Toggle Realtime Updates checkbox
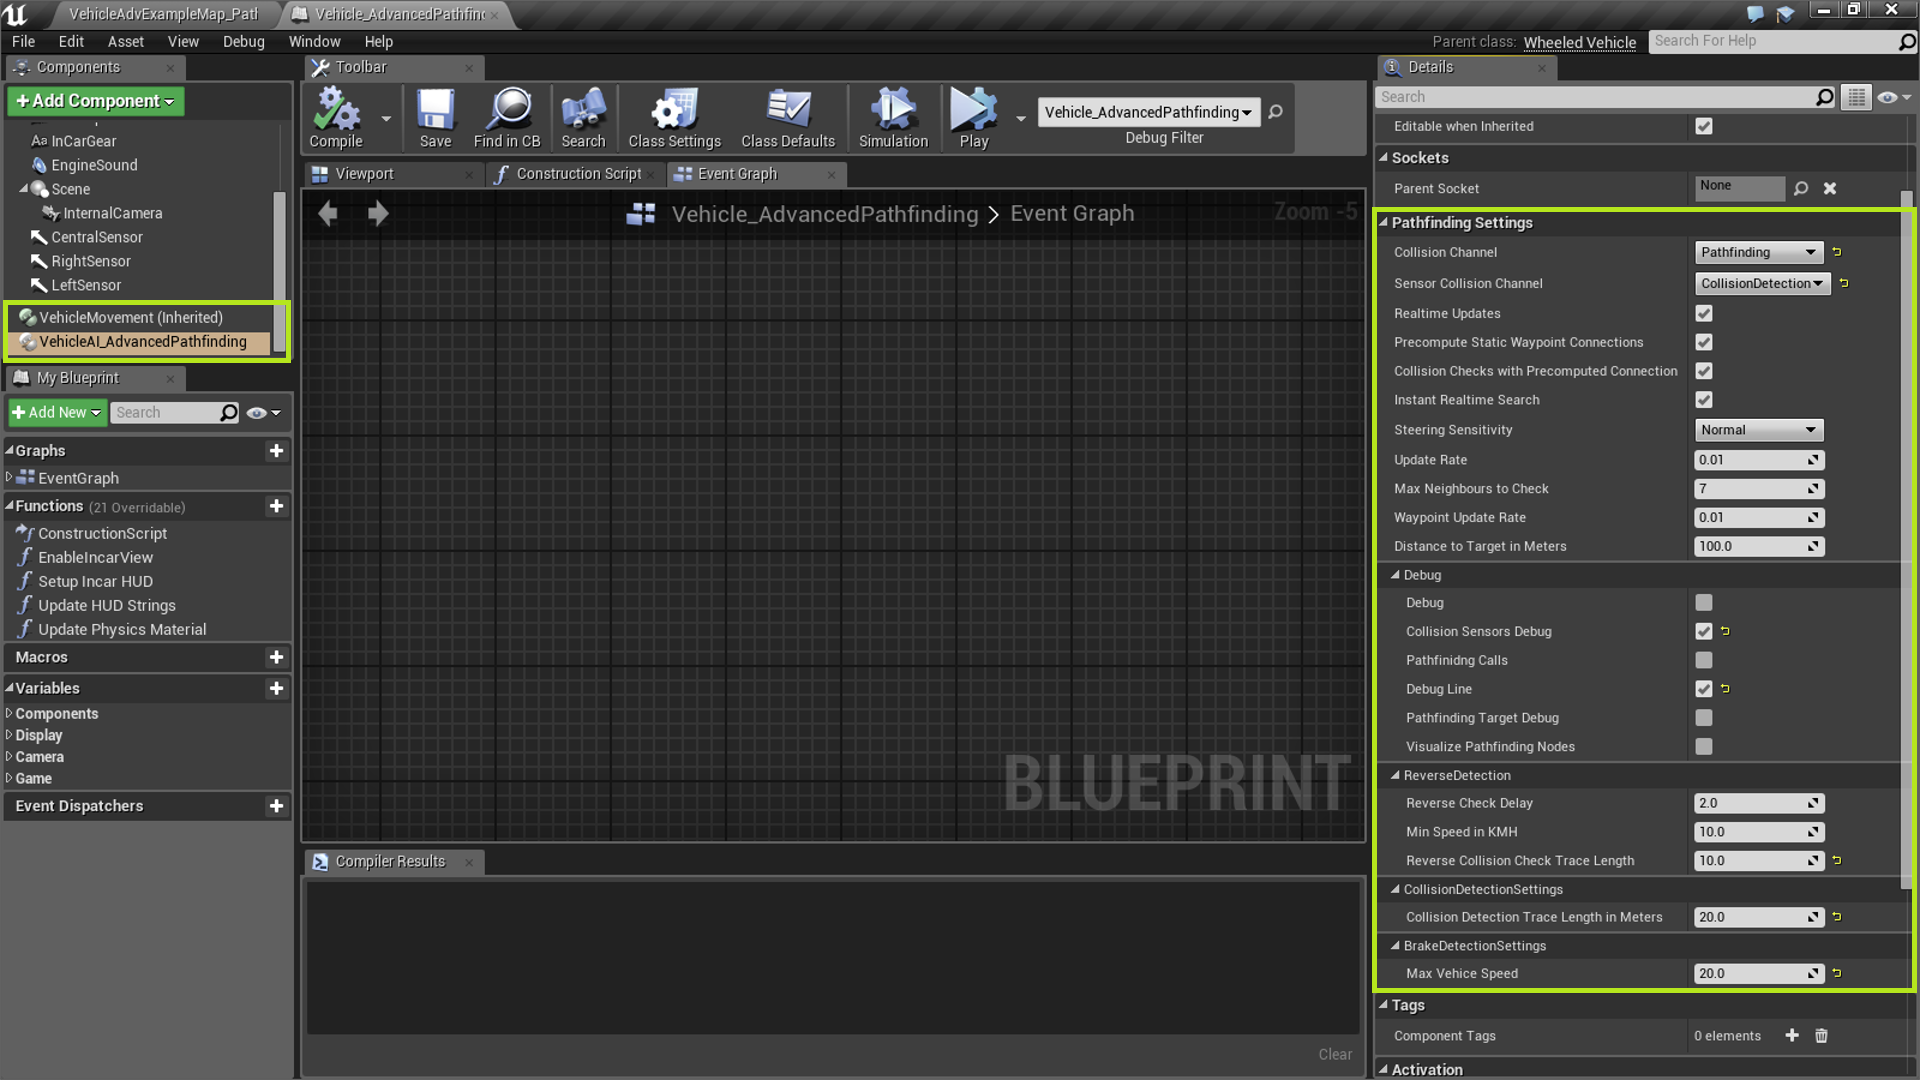The width and height of the screenshot is (1920, 1080). 1704,313
